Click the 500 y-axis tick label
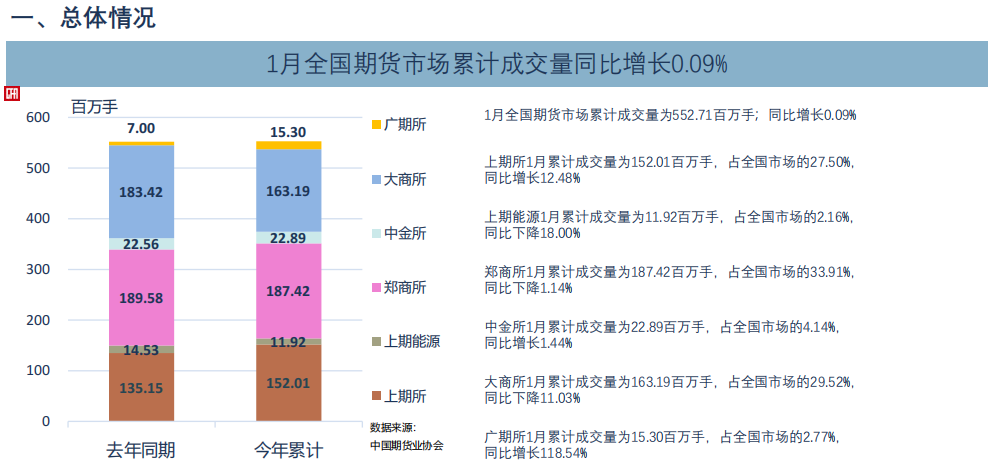994x469 pixels. [38, 168]
